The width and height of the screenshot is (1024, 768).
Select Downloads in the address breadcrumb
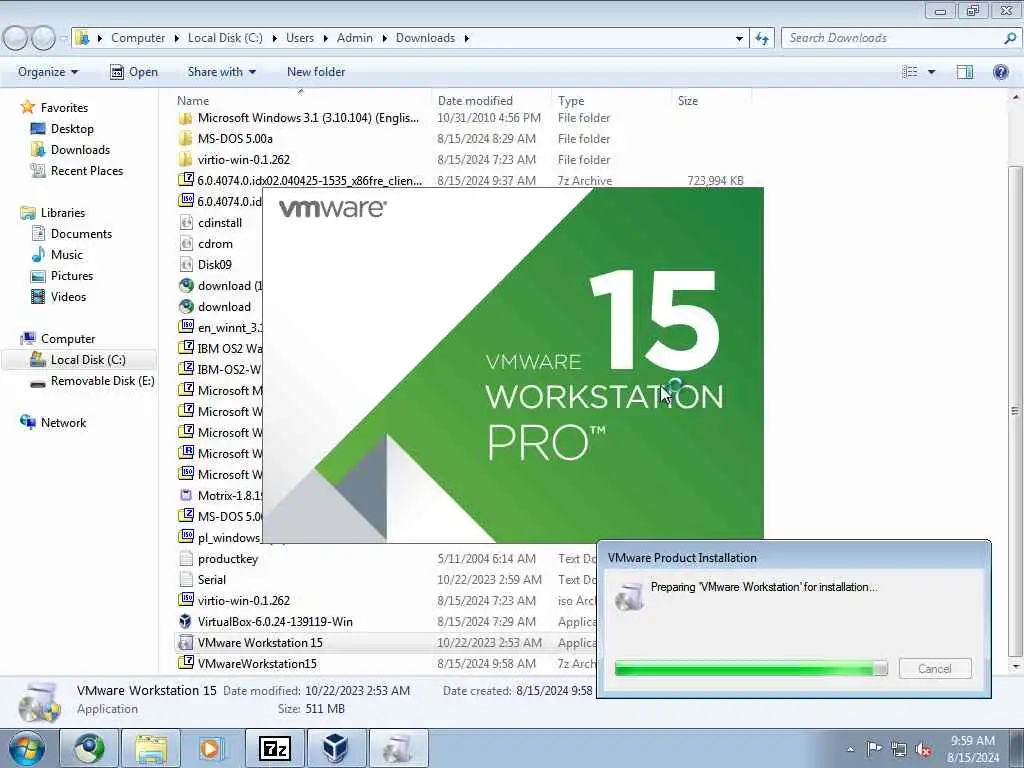425,38
